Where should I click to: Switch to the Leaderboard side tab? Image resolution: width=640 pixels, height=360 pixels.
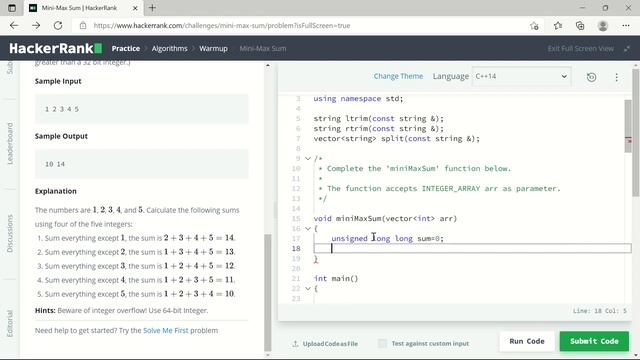10,144
